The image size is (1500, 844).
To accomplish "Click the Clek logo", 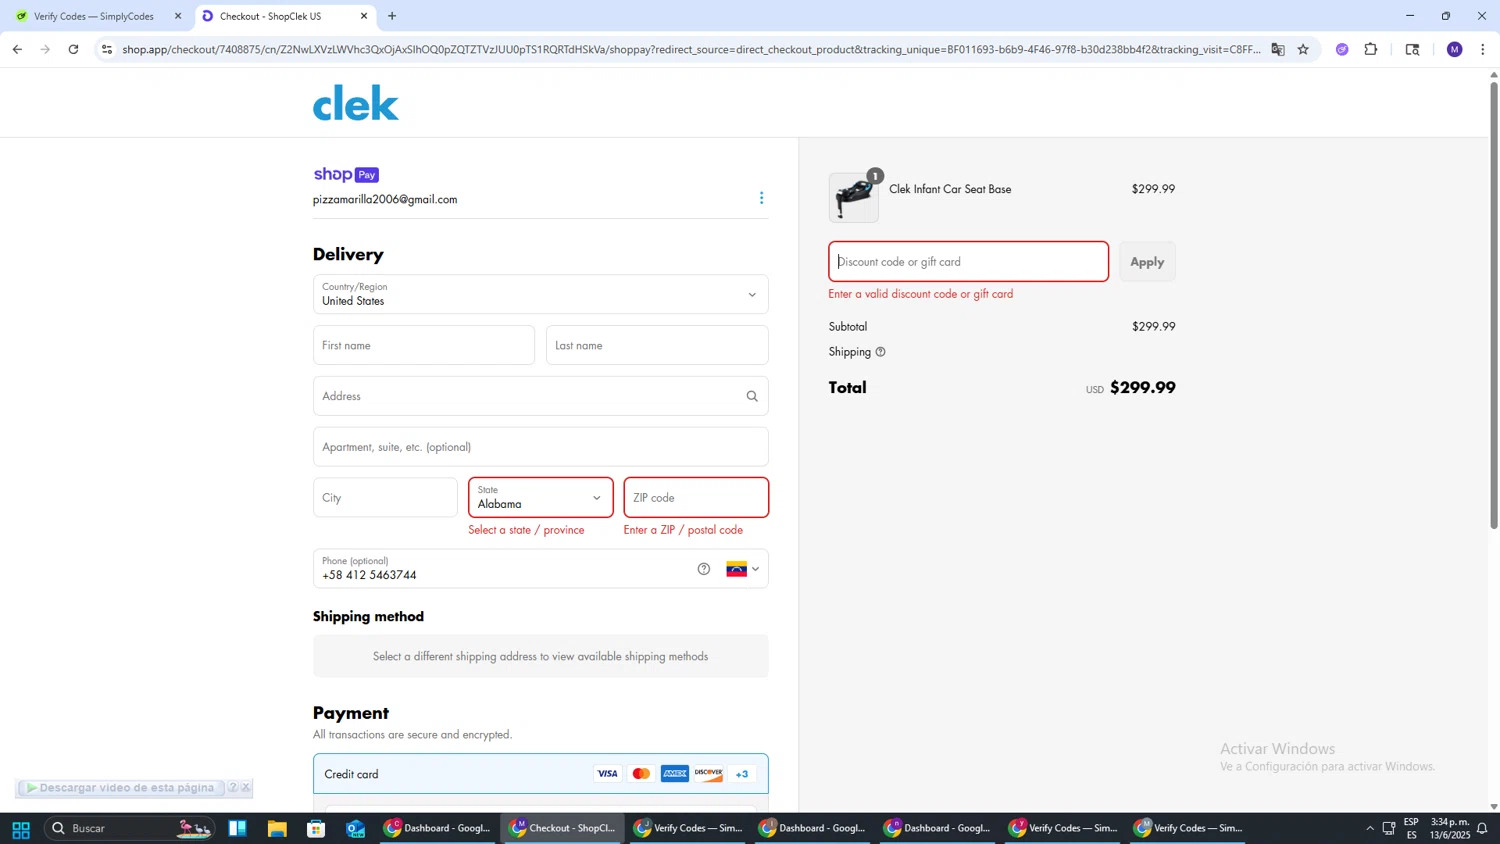I will (x=356, y=102).
